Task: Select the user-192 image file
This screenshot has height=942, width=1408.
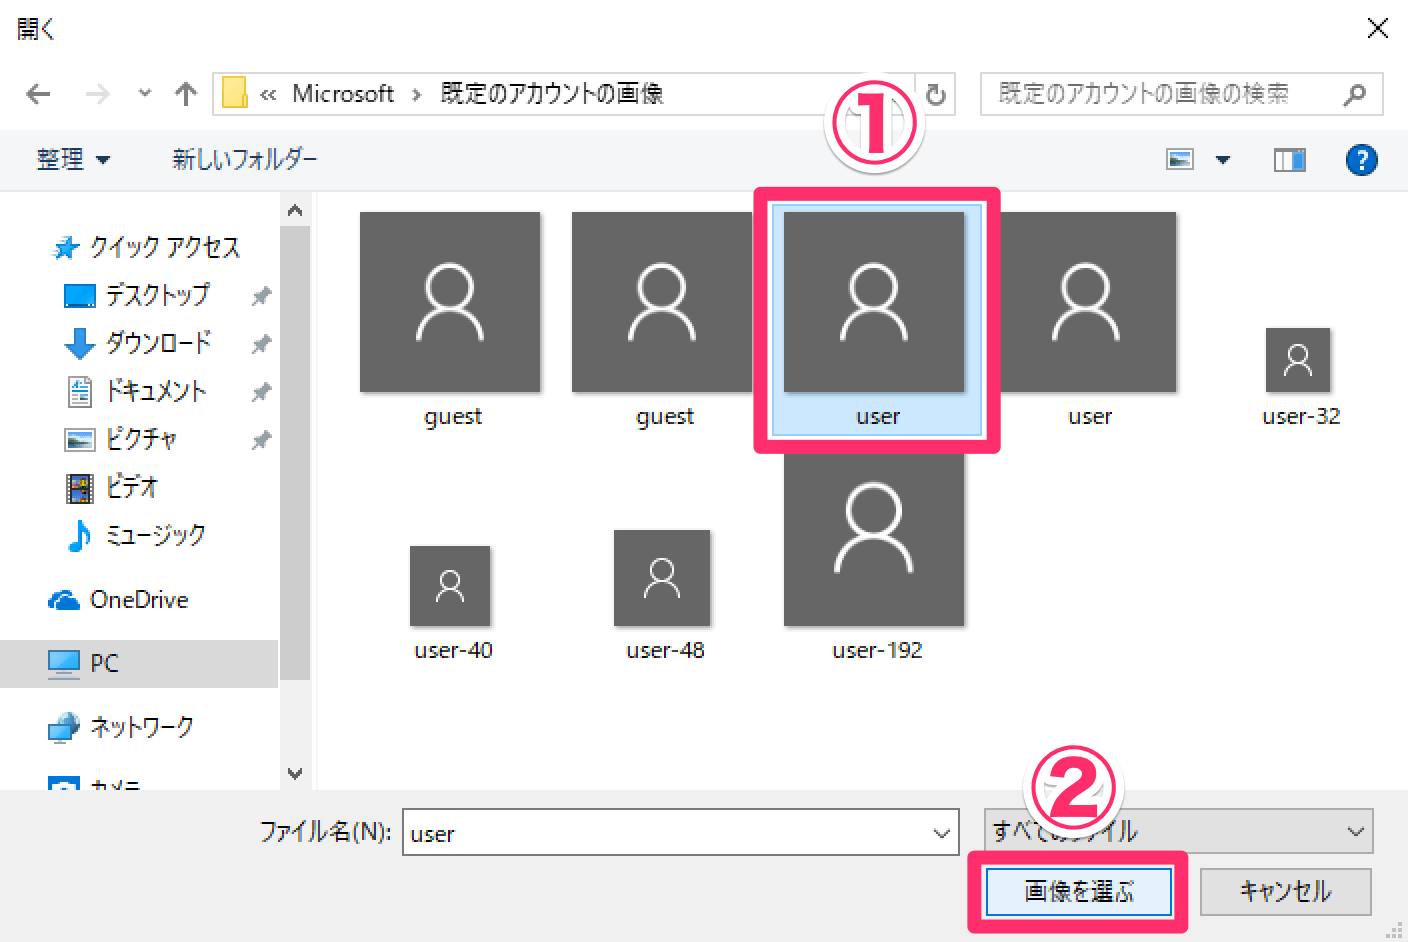Action: click(875, 556)
